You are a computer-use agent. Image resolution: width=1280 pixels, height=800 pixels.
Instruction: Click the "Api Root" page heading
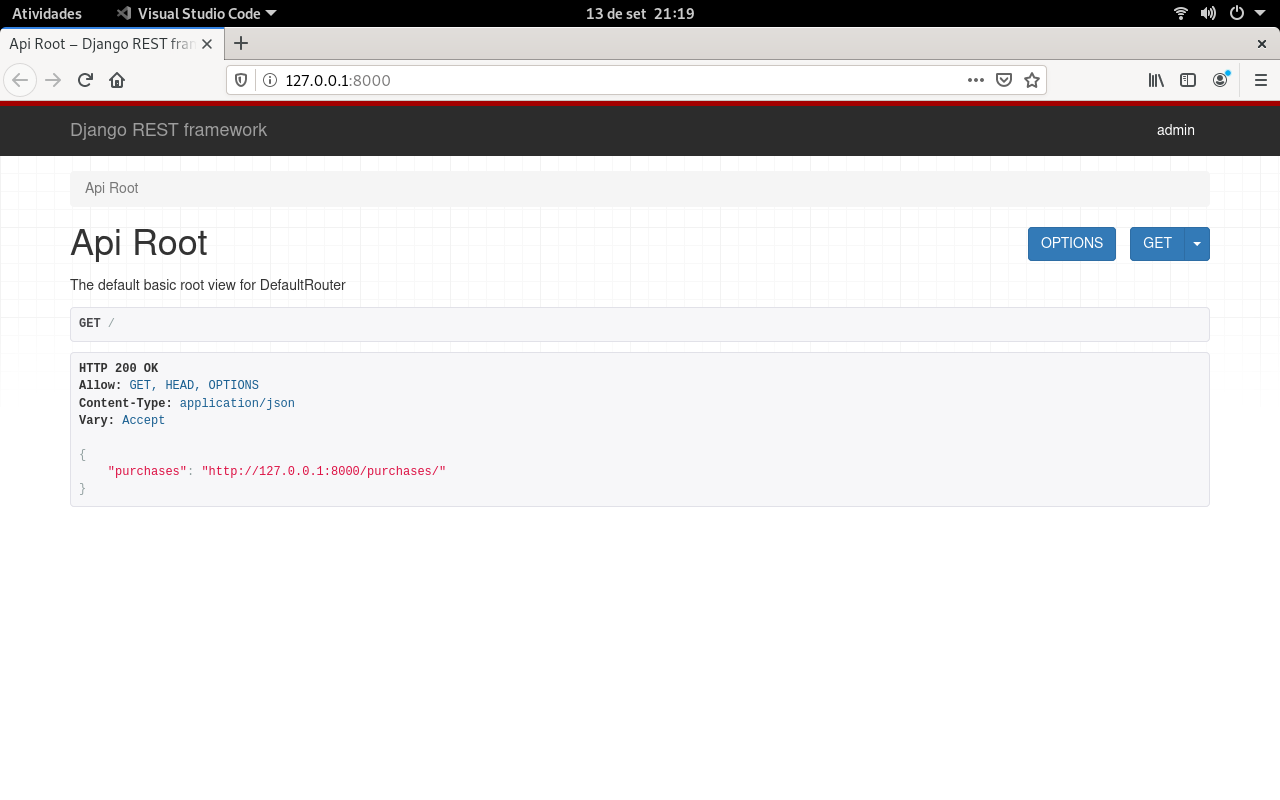(139, 243)
